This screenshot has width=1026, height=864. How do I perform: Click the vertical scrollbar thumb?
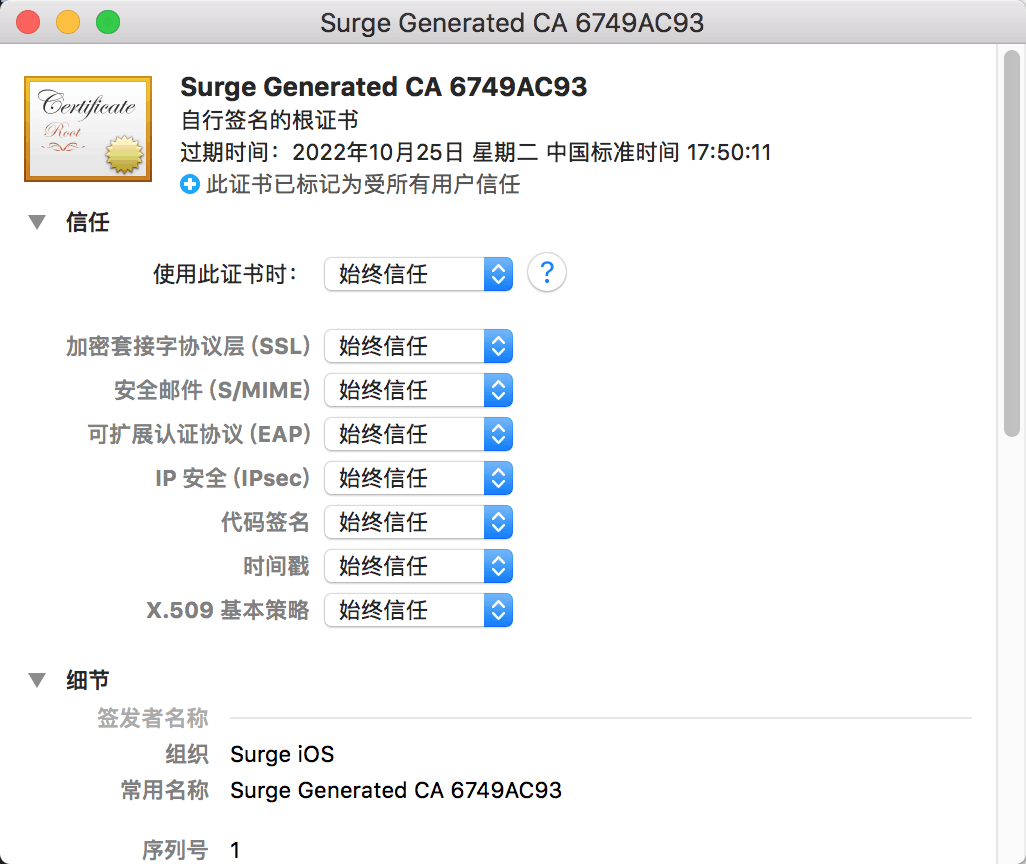click(1012, 243)
